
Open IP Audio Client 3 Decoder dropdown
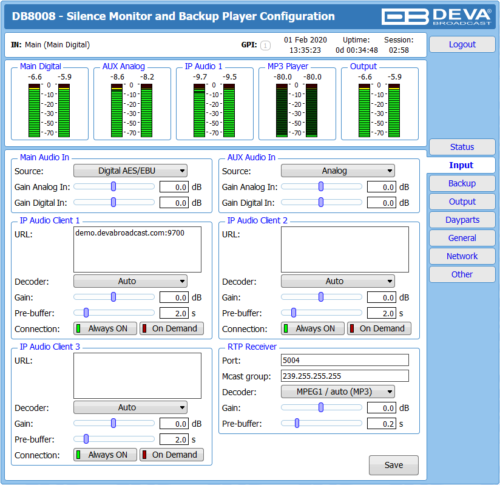click(x=130, y=407)
